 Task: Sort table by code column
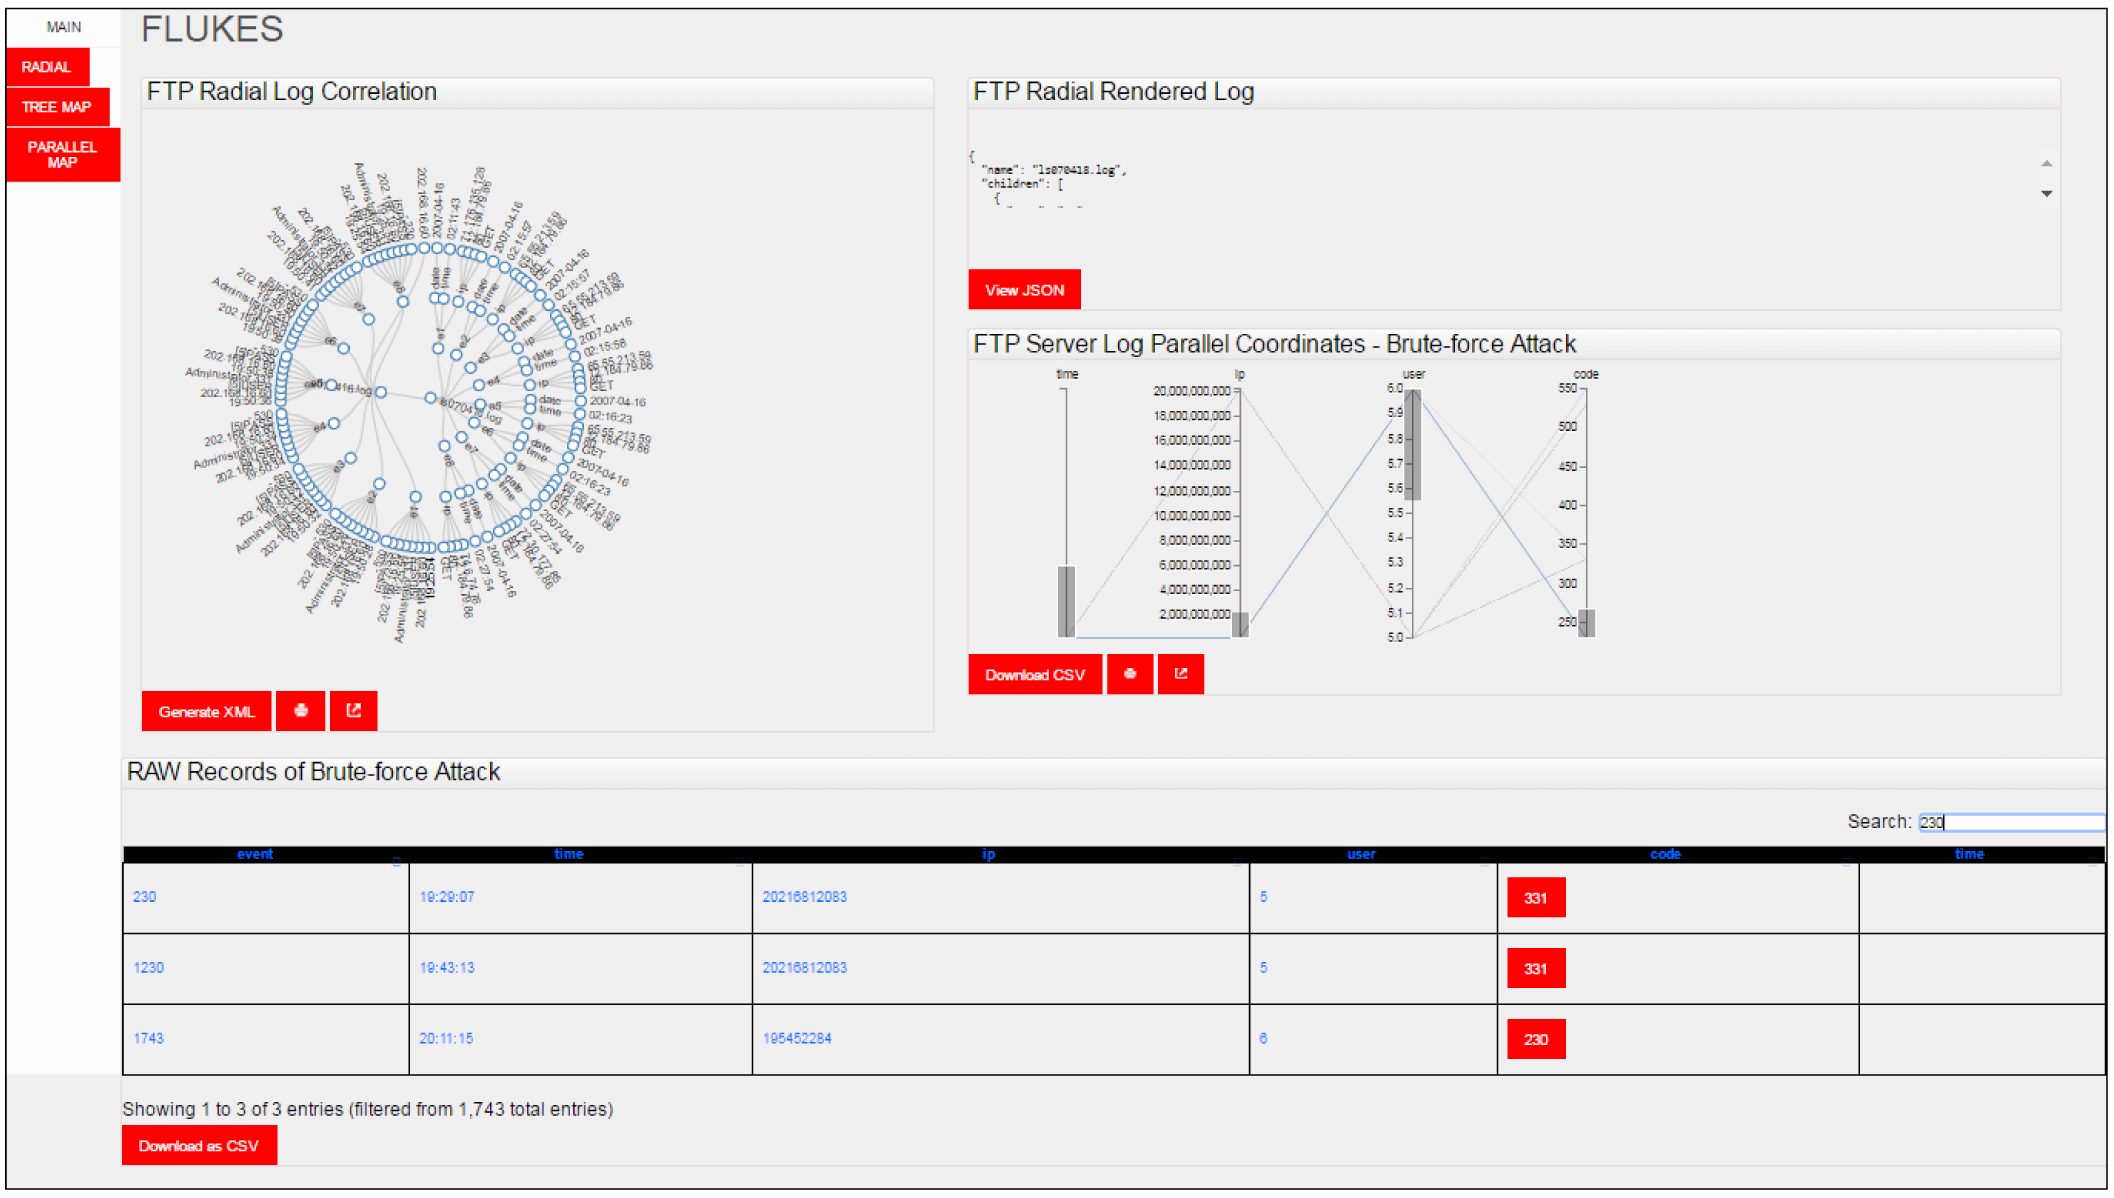point(1664,854)
